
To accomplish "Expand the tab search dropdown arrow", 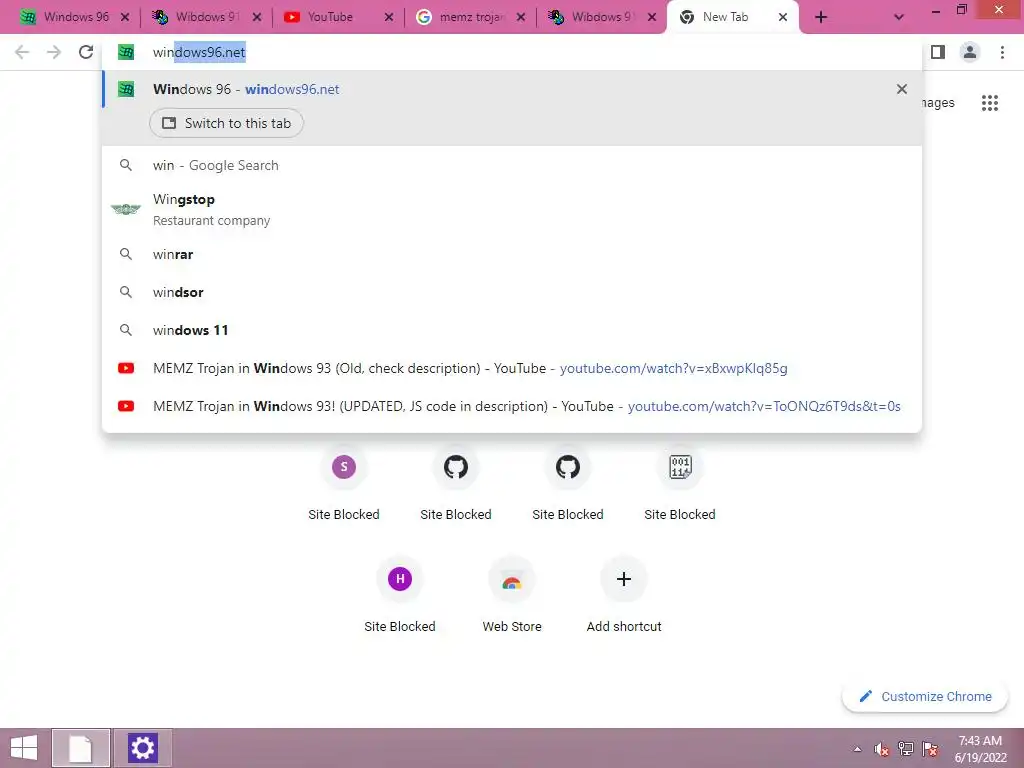I will click(899, 18).
